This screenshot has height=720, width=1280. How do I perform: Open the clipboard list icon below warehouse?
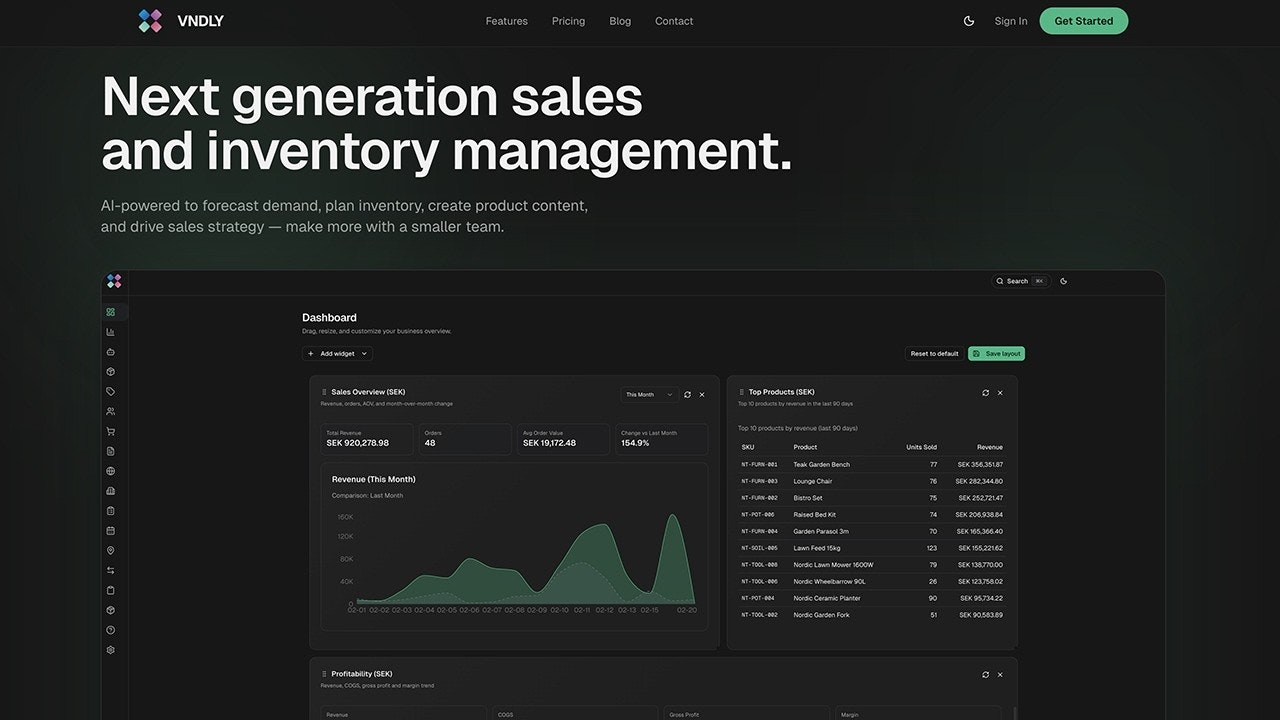pos(111,510)
